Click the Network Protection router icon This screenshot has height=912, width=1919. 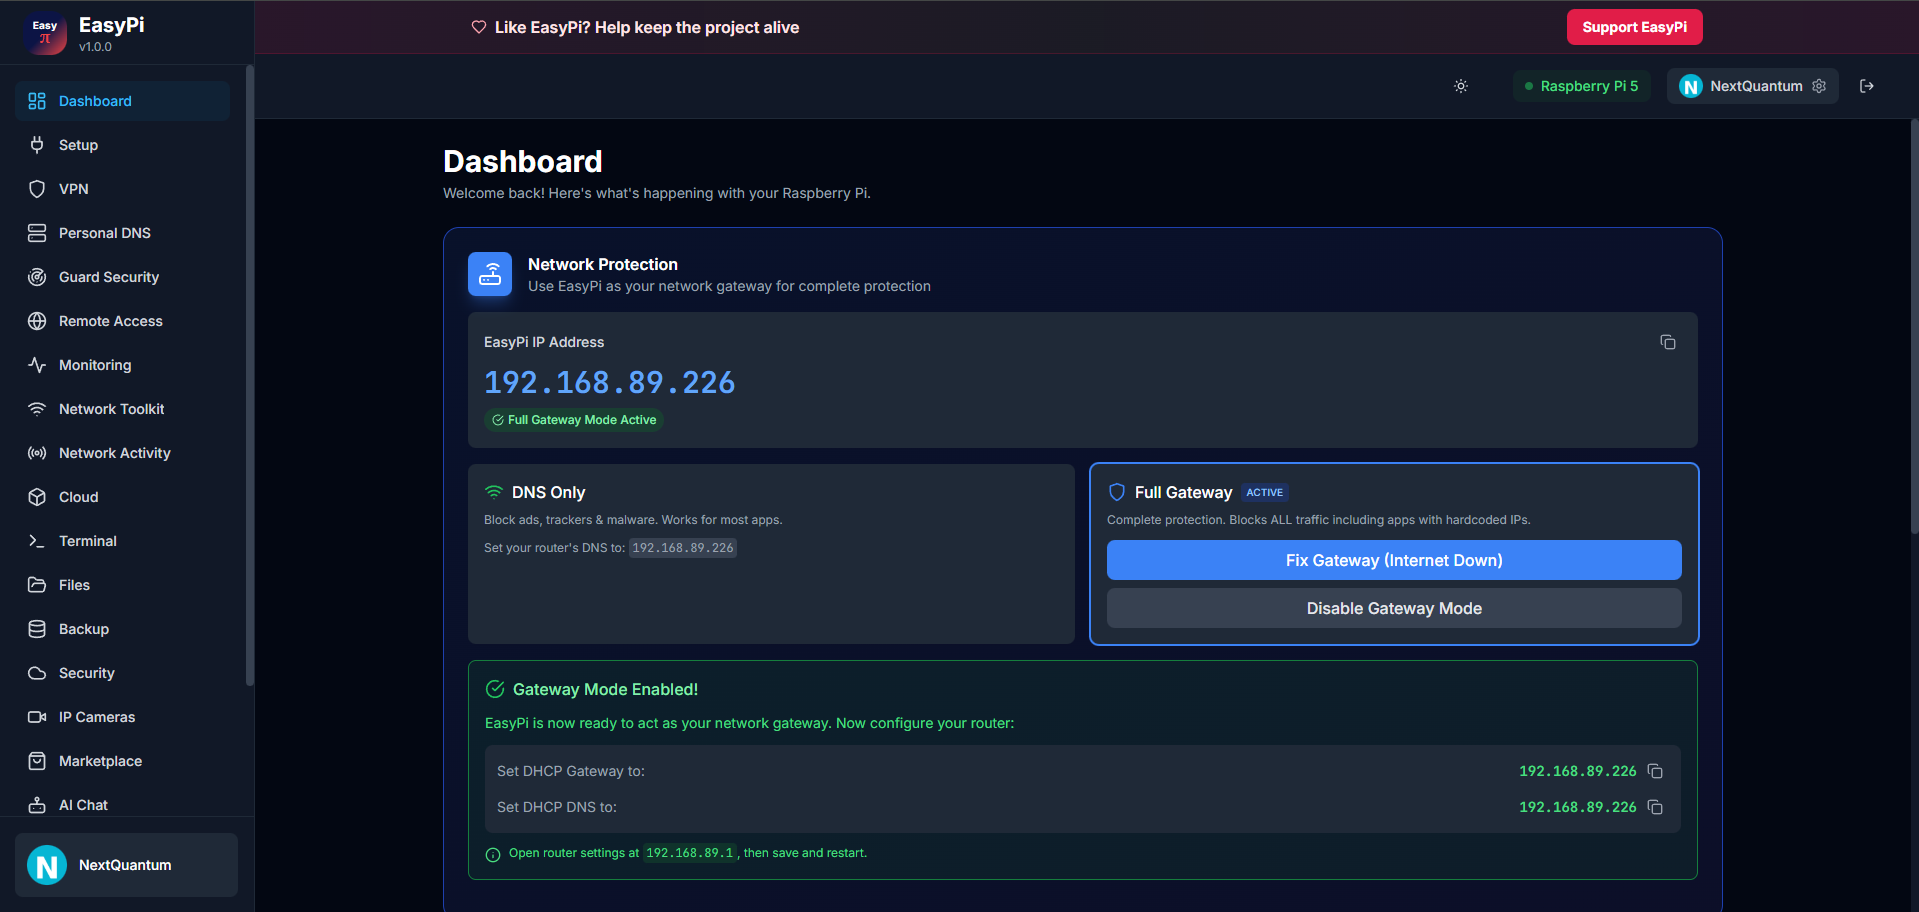point(490,274)
